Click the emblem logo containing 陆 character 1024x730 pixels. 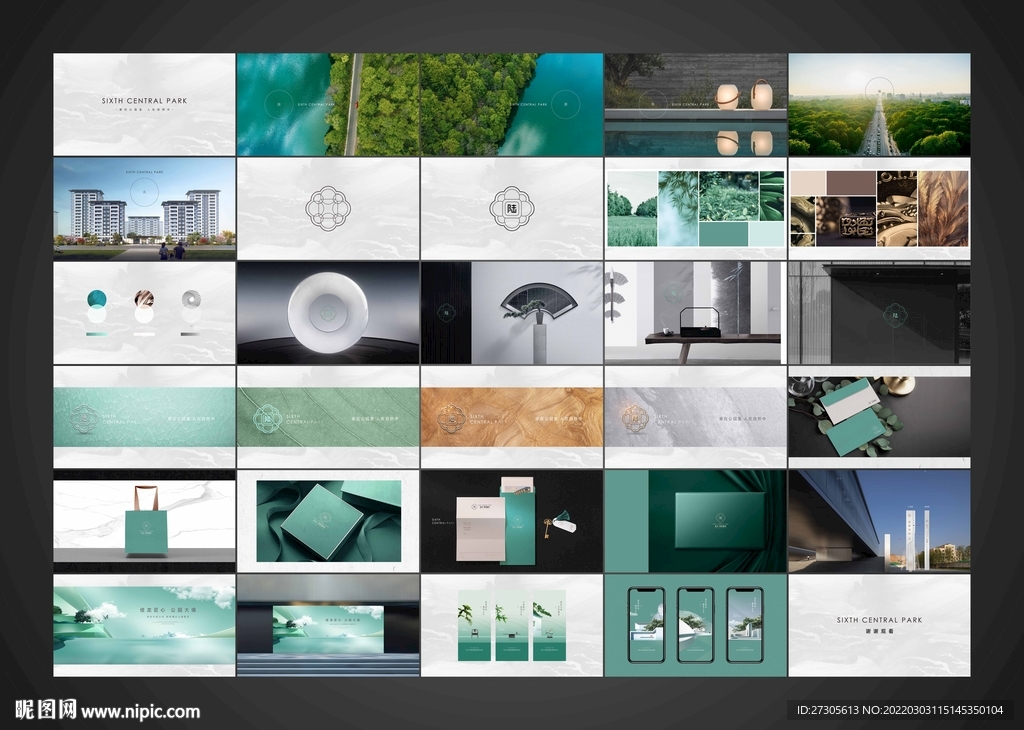[x=512, y=209]
